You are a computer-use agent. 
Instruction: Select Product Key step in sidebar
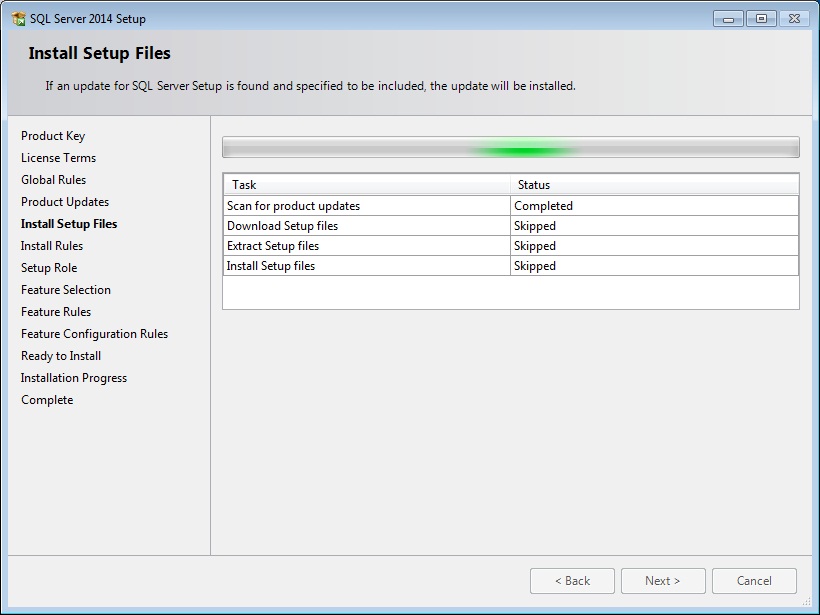tap(53, 136)
